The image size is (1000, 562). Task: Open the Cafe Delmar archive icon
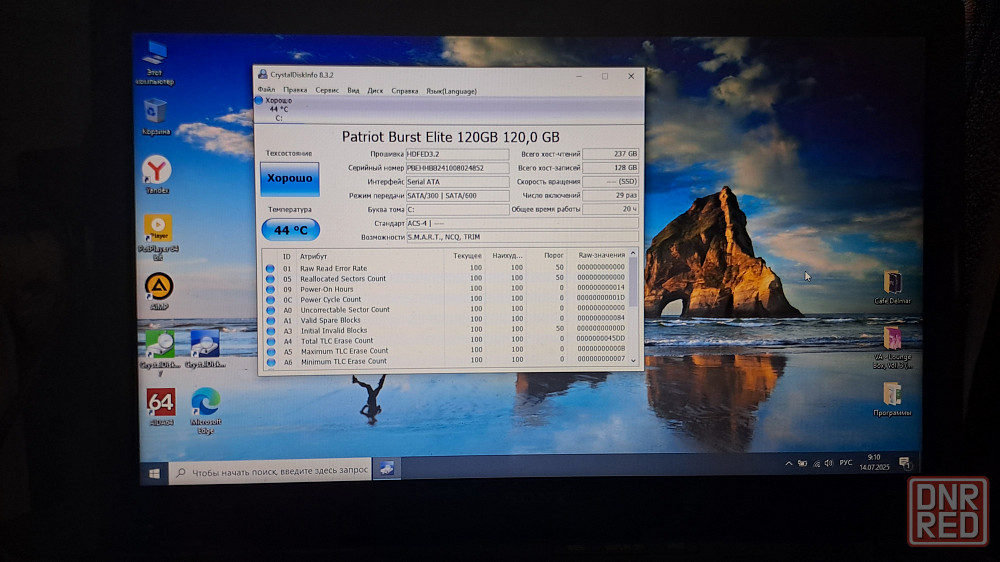pos(892,288)
